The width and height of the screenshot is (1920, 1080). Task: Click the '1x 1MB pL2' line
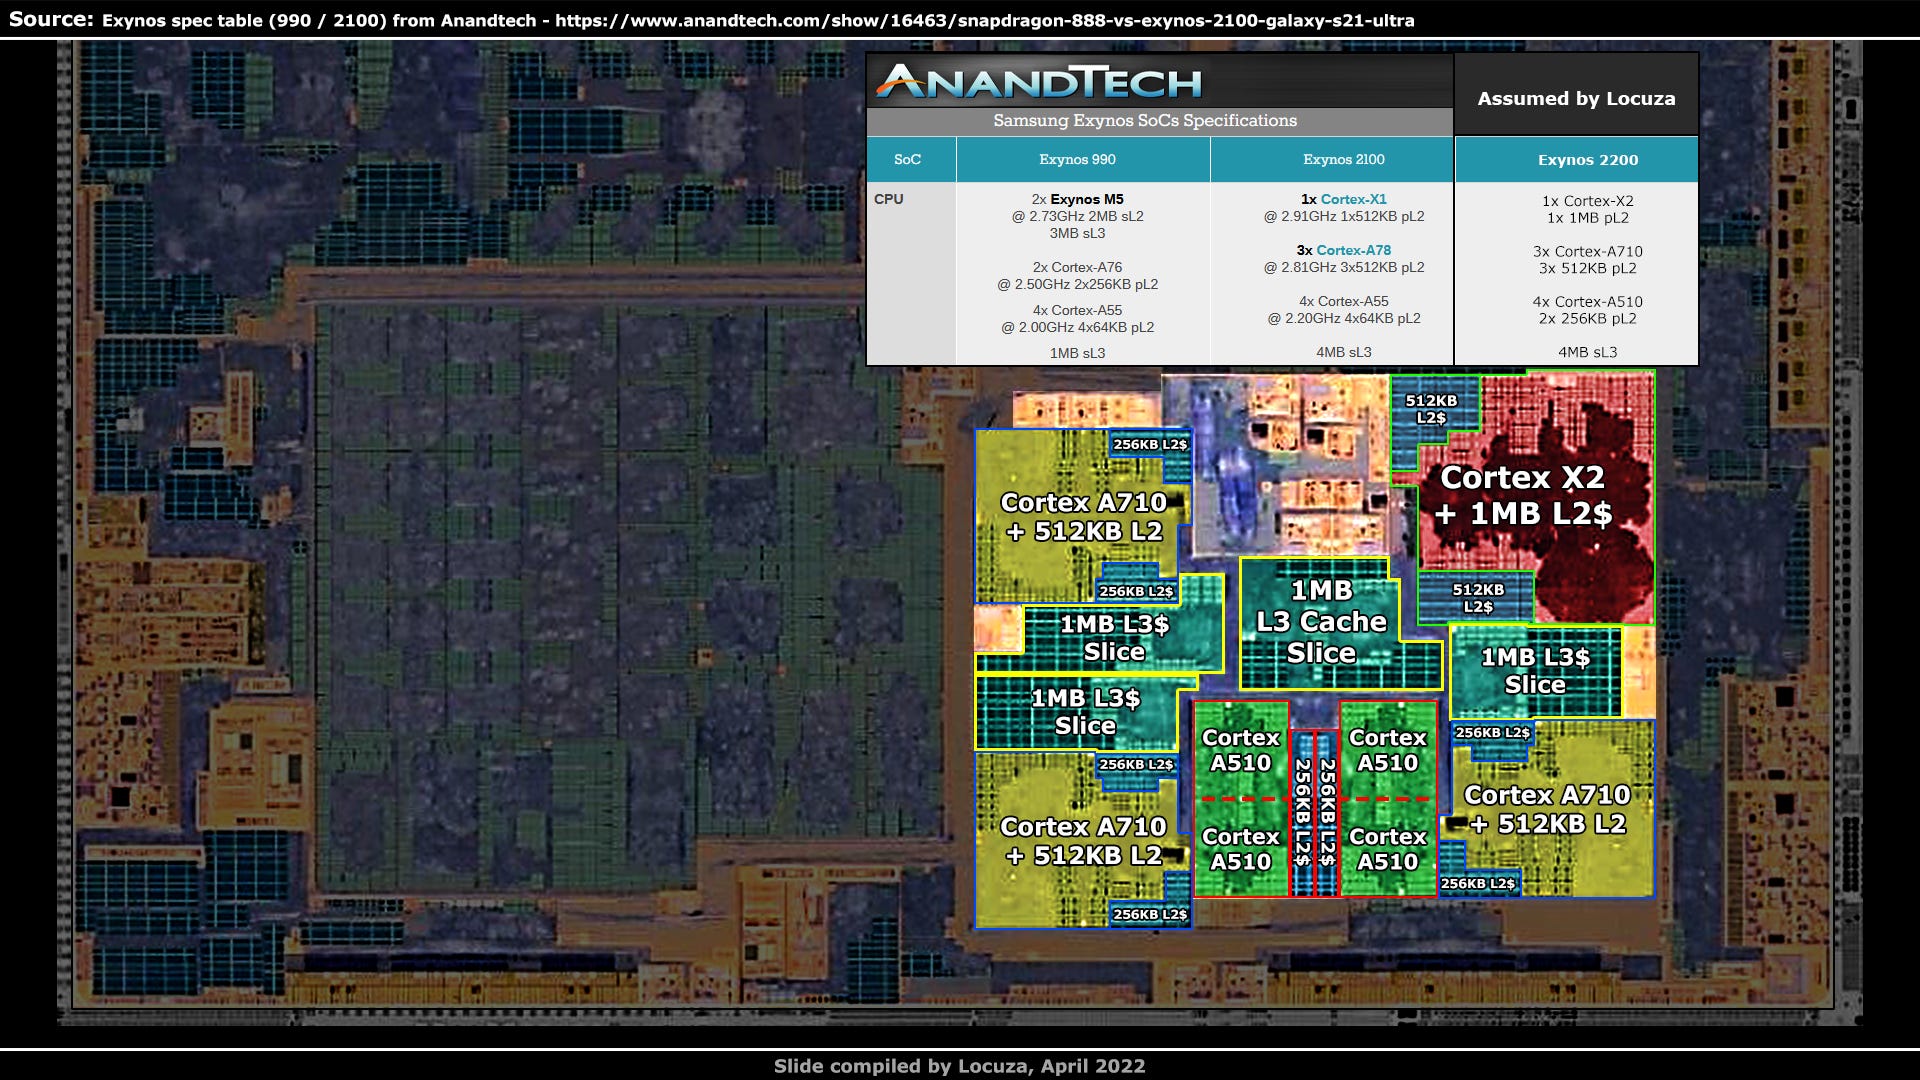coord(1587,218)
